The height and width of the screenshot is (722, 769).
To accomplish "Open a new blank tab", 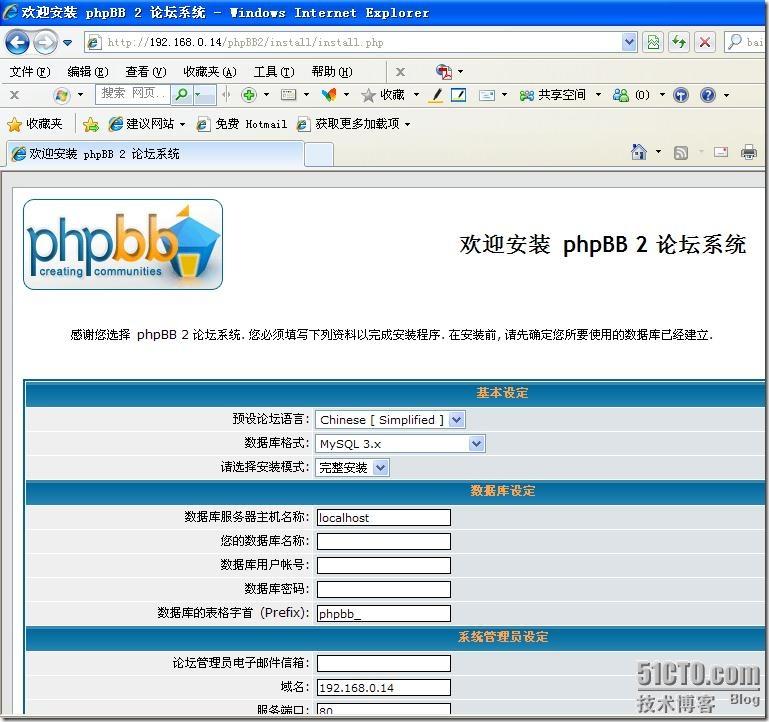I will tap(319, 155).
